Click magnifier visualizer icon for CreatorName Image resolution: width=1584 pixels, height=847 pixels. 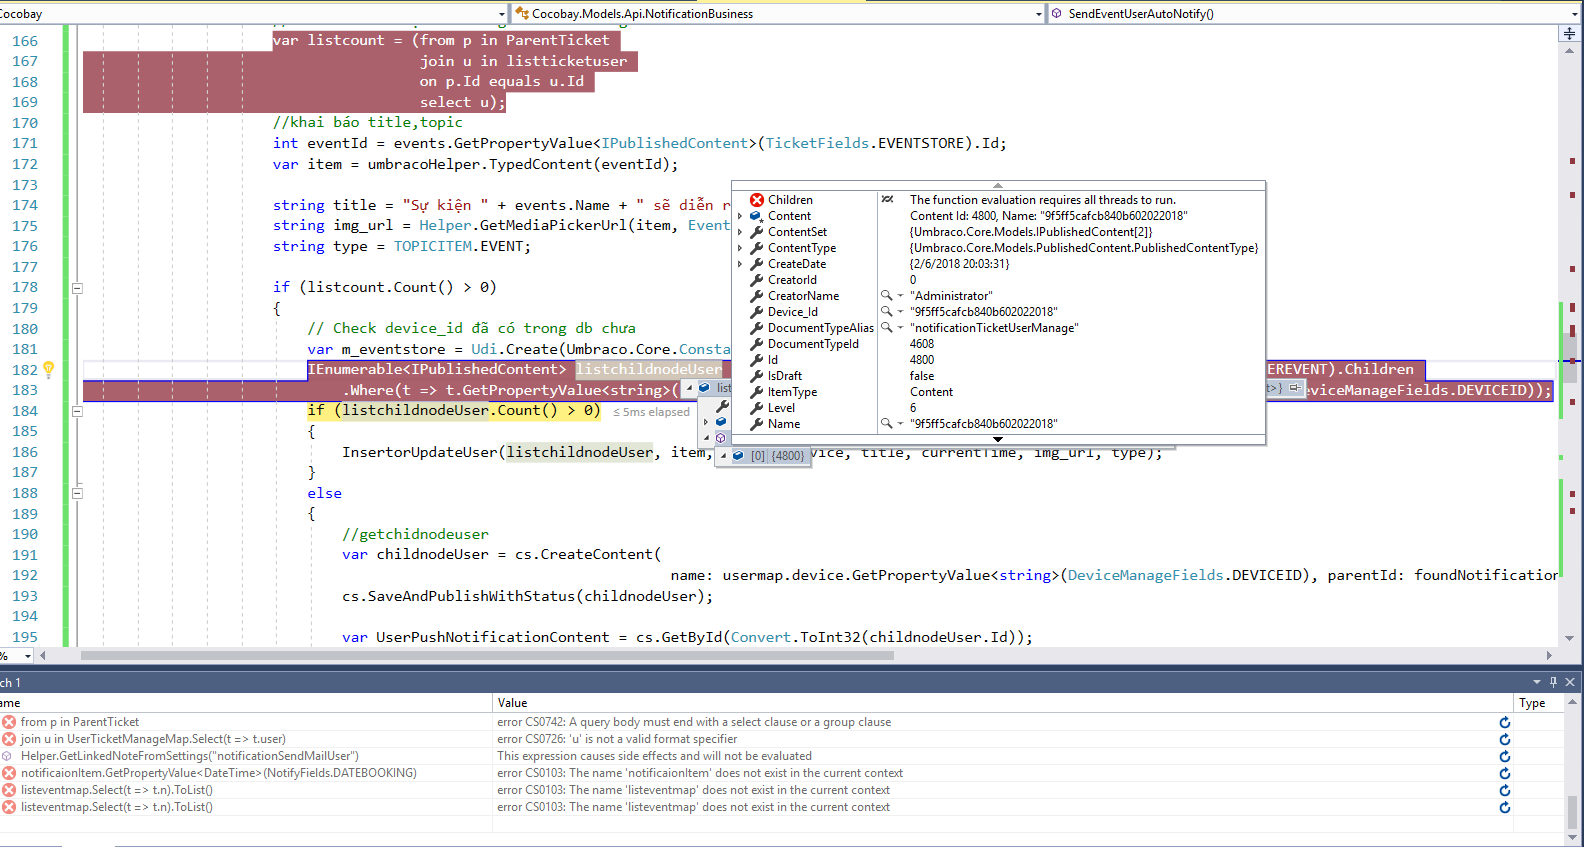click(886, 296)
